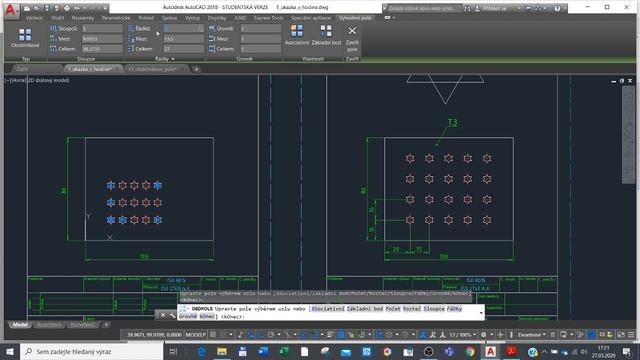This screenshot has width=640, height=360.
Task: Toggle lineweight display in status bar
Action: coord(330,335)
